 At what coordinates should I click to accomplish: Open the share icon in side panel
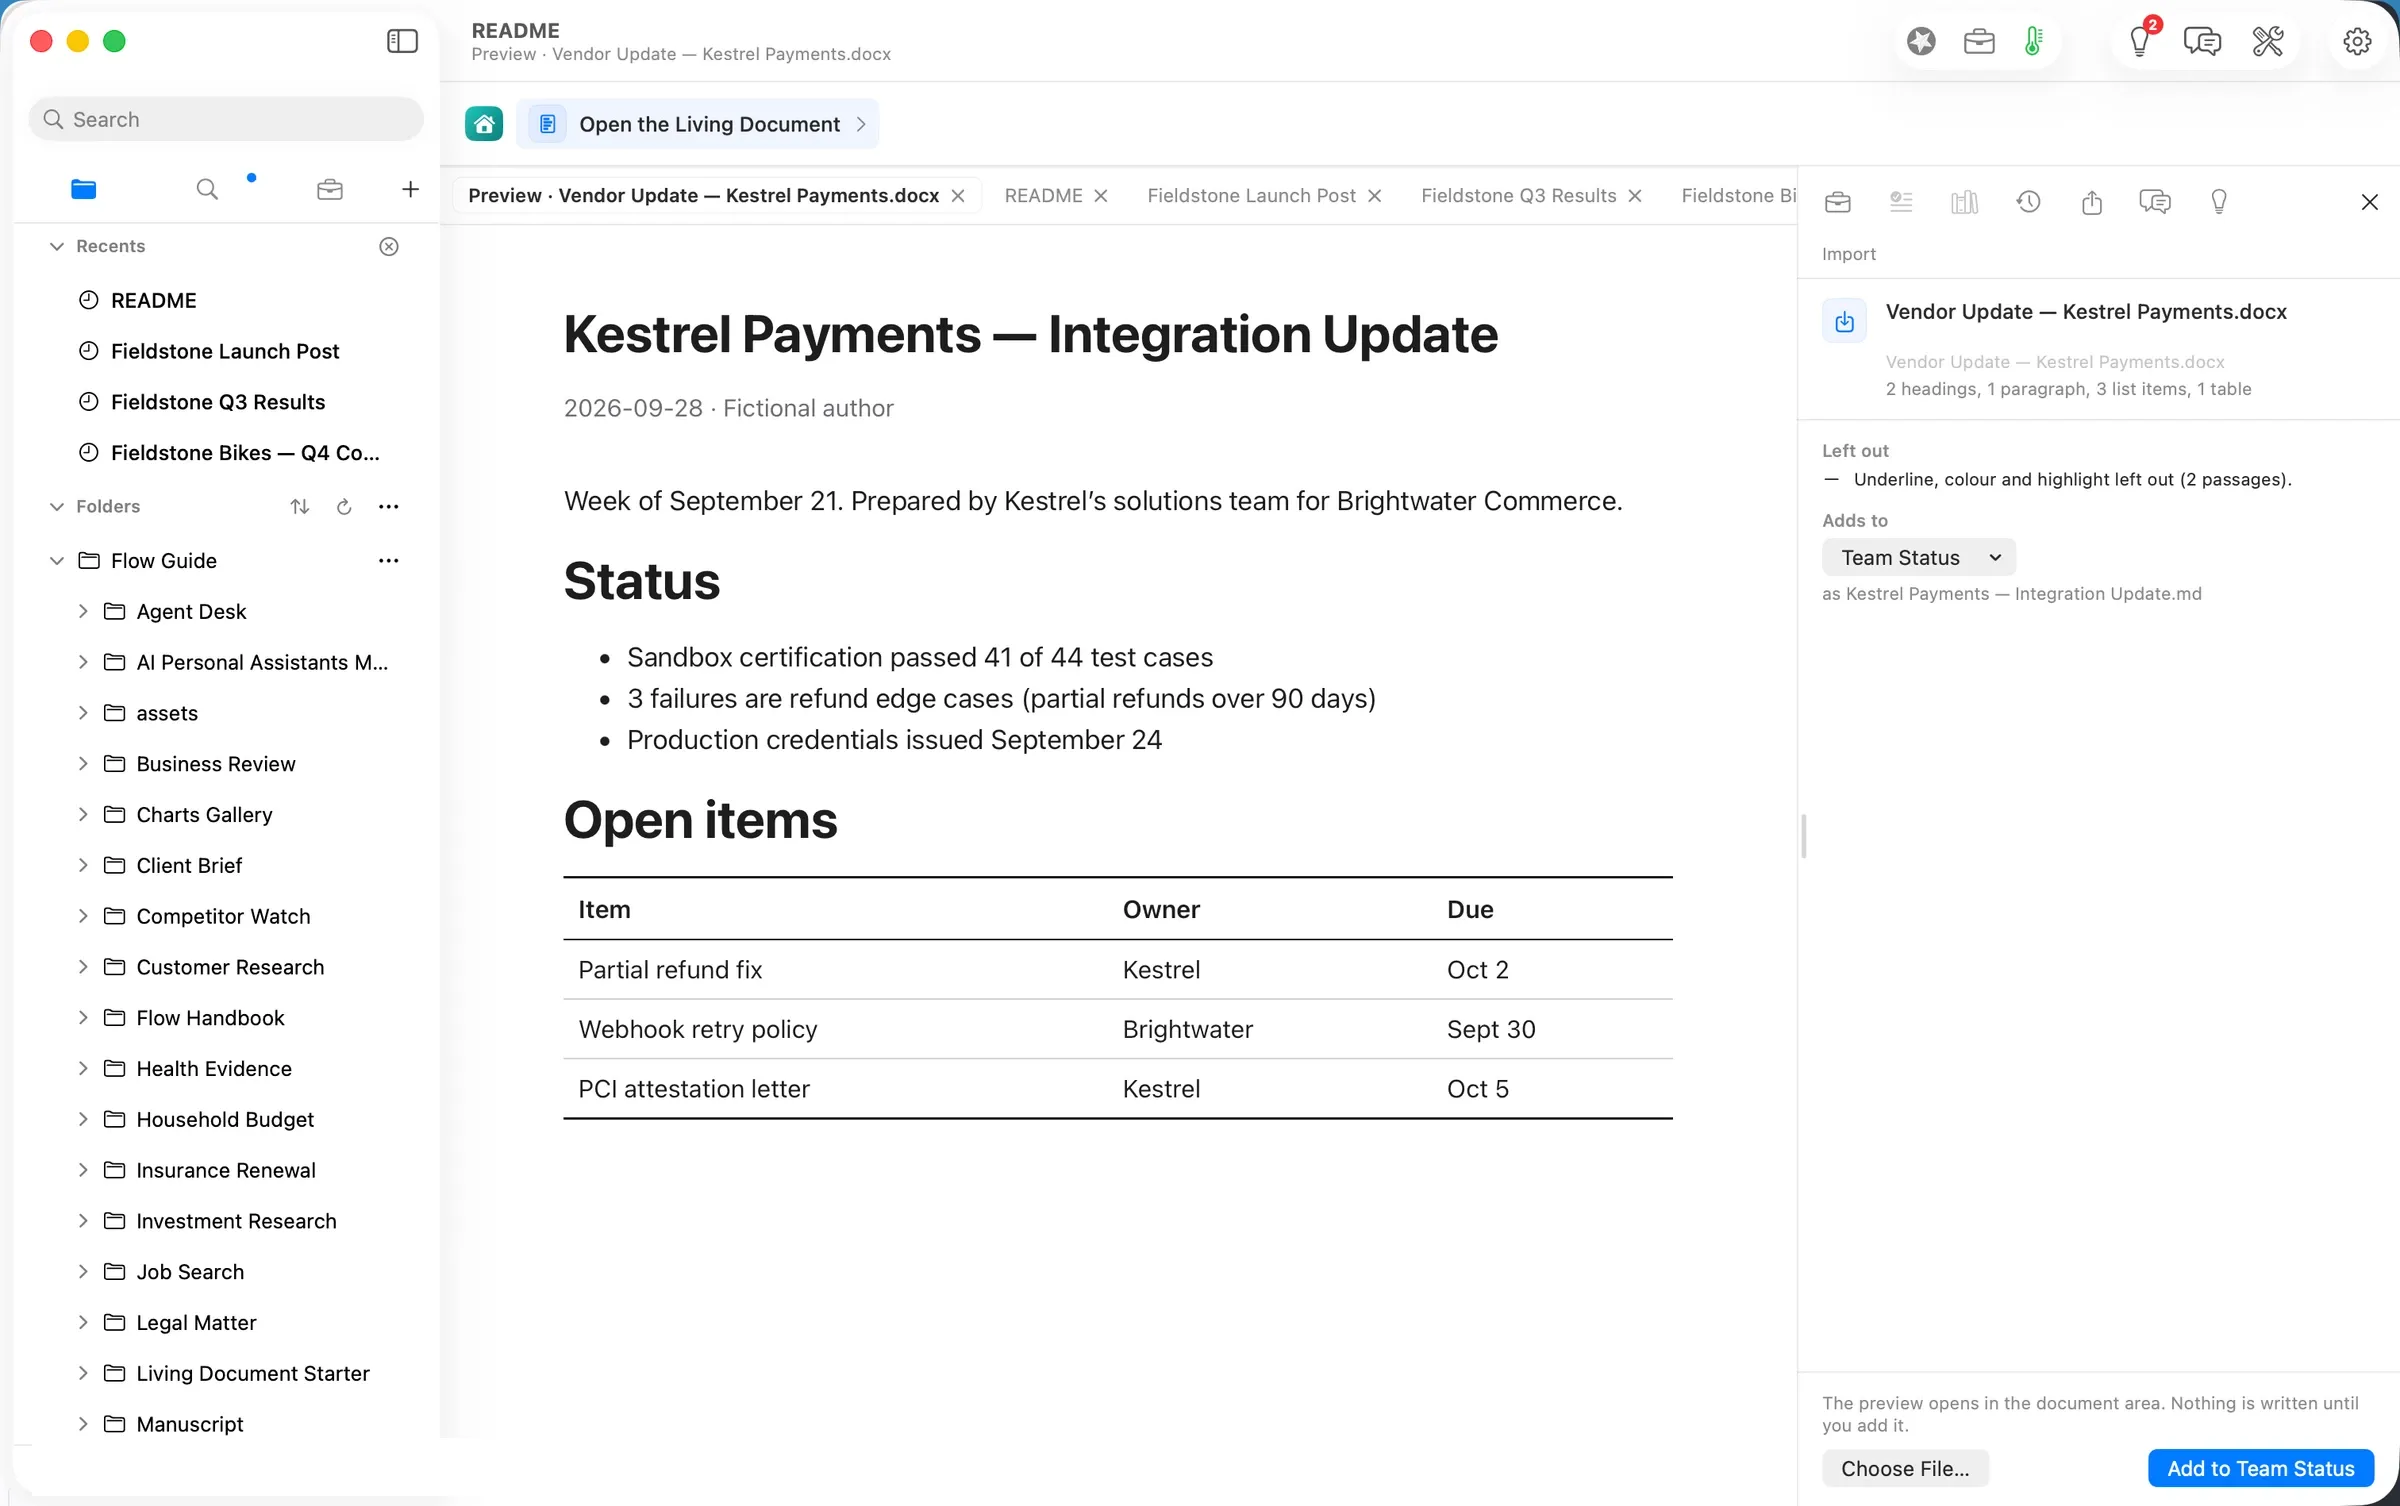pos(2092,202)
